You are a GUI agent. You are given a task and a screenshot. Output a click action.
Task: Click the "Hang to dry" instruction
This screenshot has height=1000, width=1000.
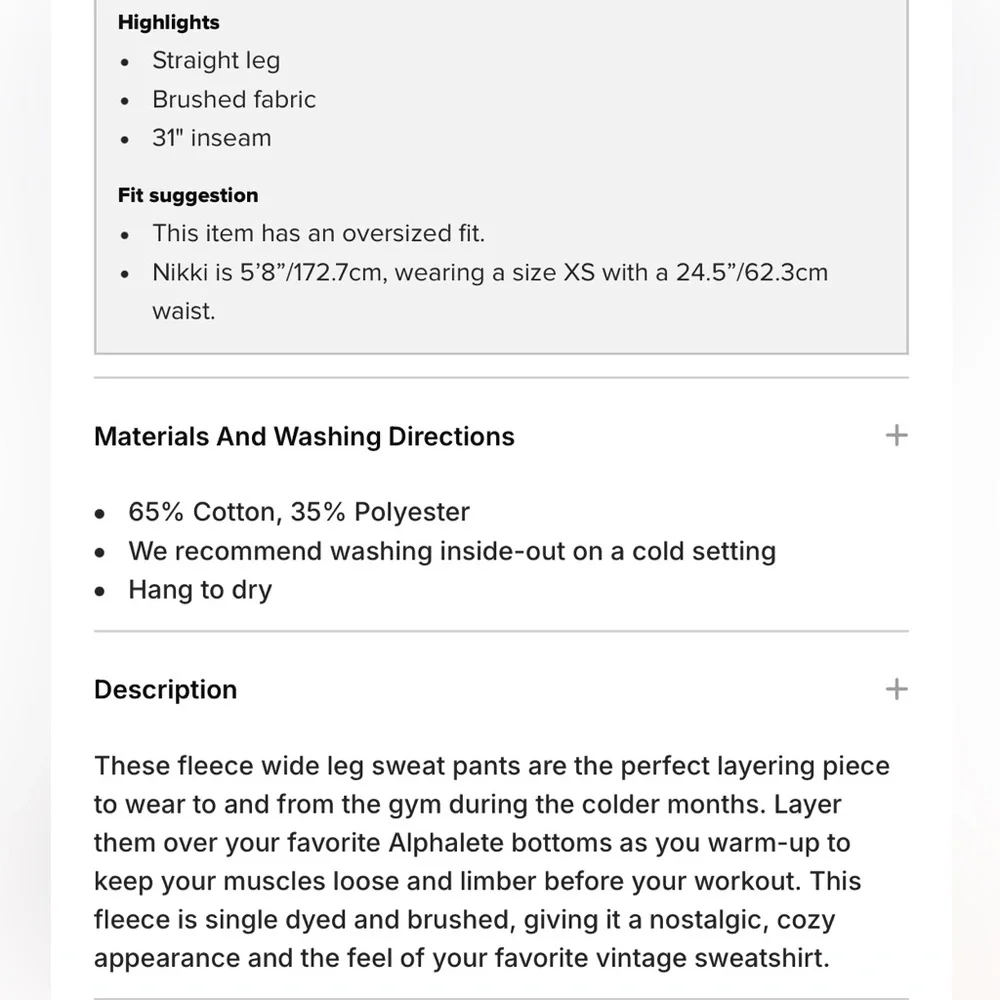tap(200, 590)
